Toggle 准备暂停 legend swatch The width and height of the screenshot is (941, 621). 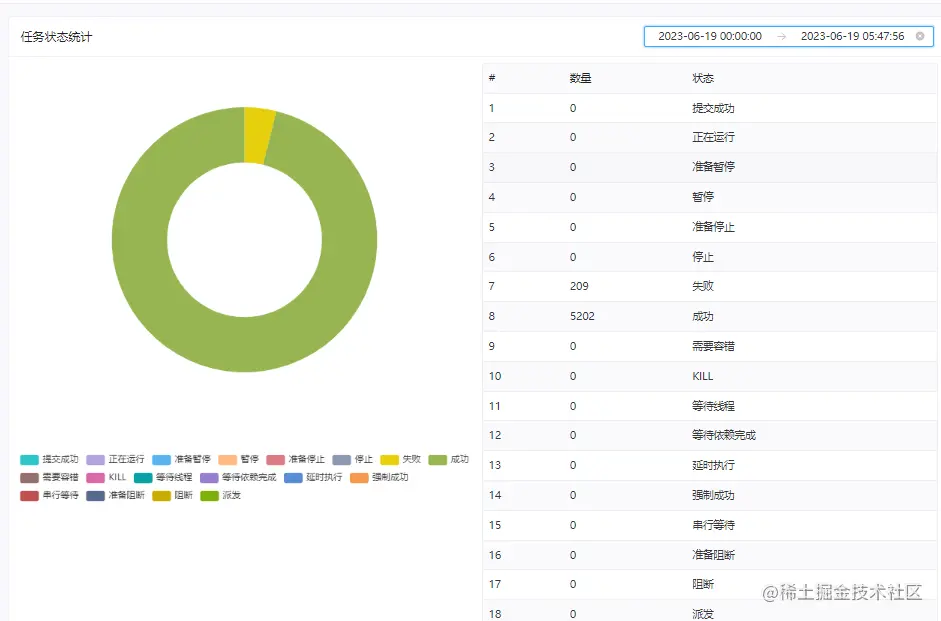pyautogui.click(x=161, y=460)
